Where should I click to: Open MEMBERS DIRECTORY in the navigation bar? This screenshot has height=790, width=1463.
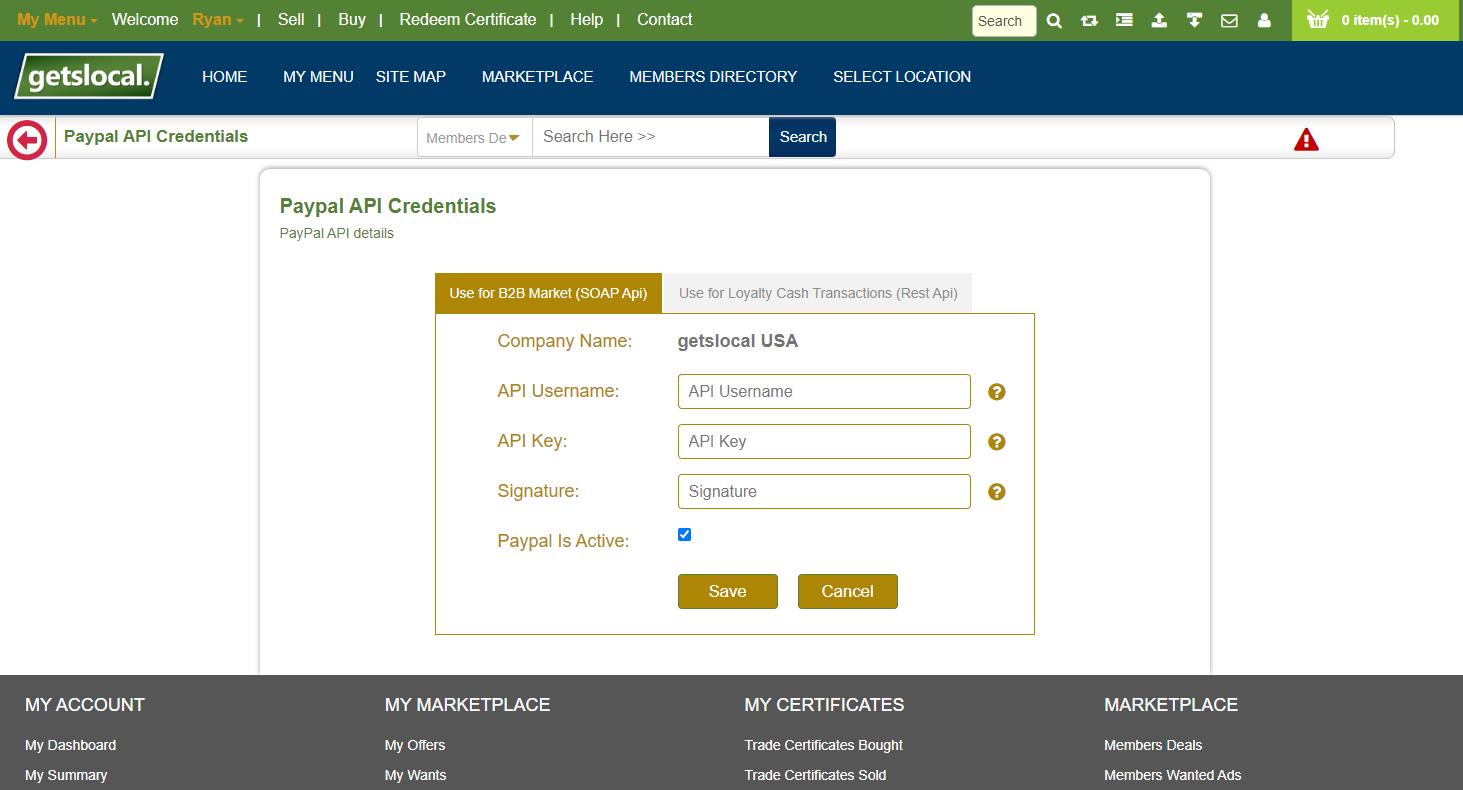tap(713, 76)
